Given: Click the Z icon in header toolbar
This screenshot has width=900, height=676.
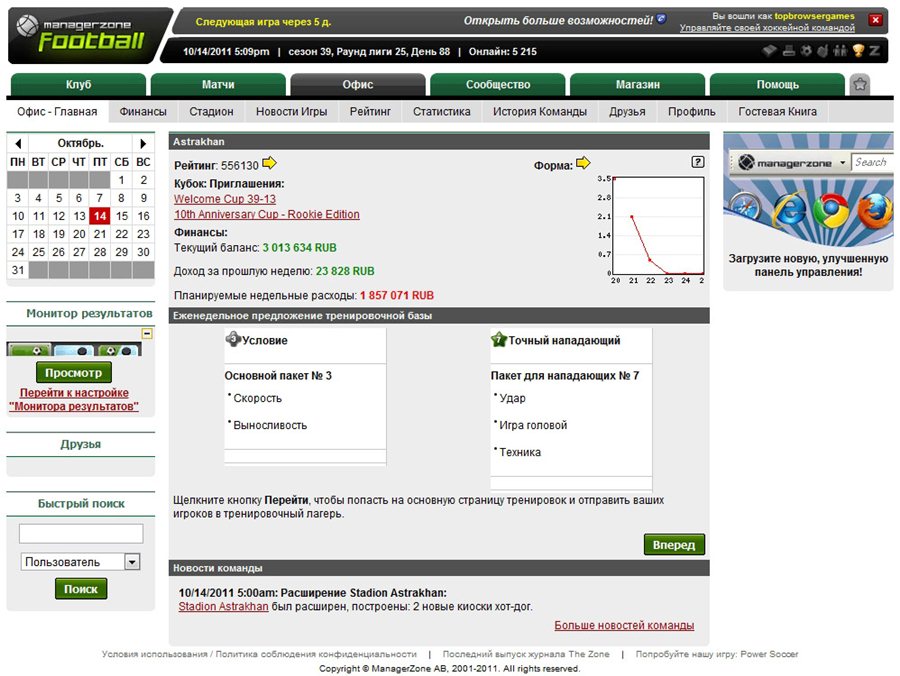Looking at the screenshot, I should coord(875,51).
